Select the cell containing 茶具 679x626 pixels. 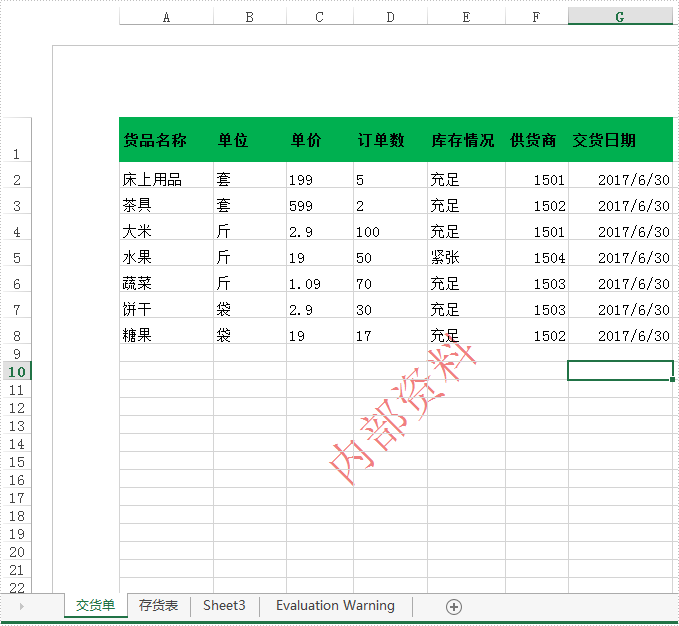click(166, 201)
